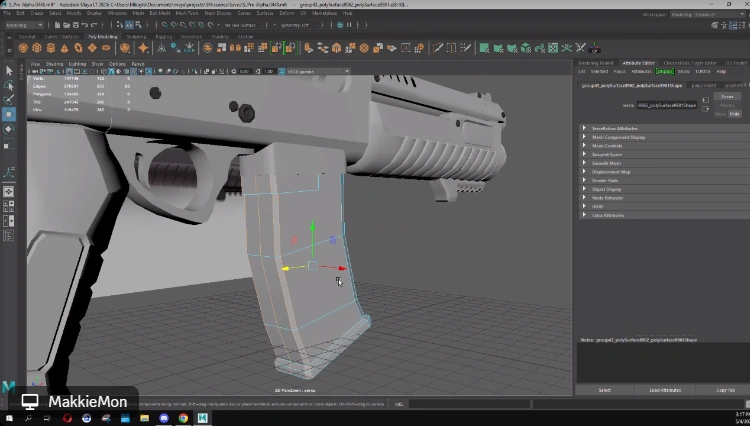Click the Maya icon in taskbar
This screenshot has width=750, height=426.
[x=201, y=419]
